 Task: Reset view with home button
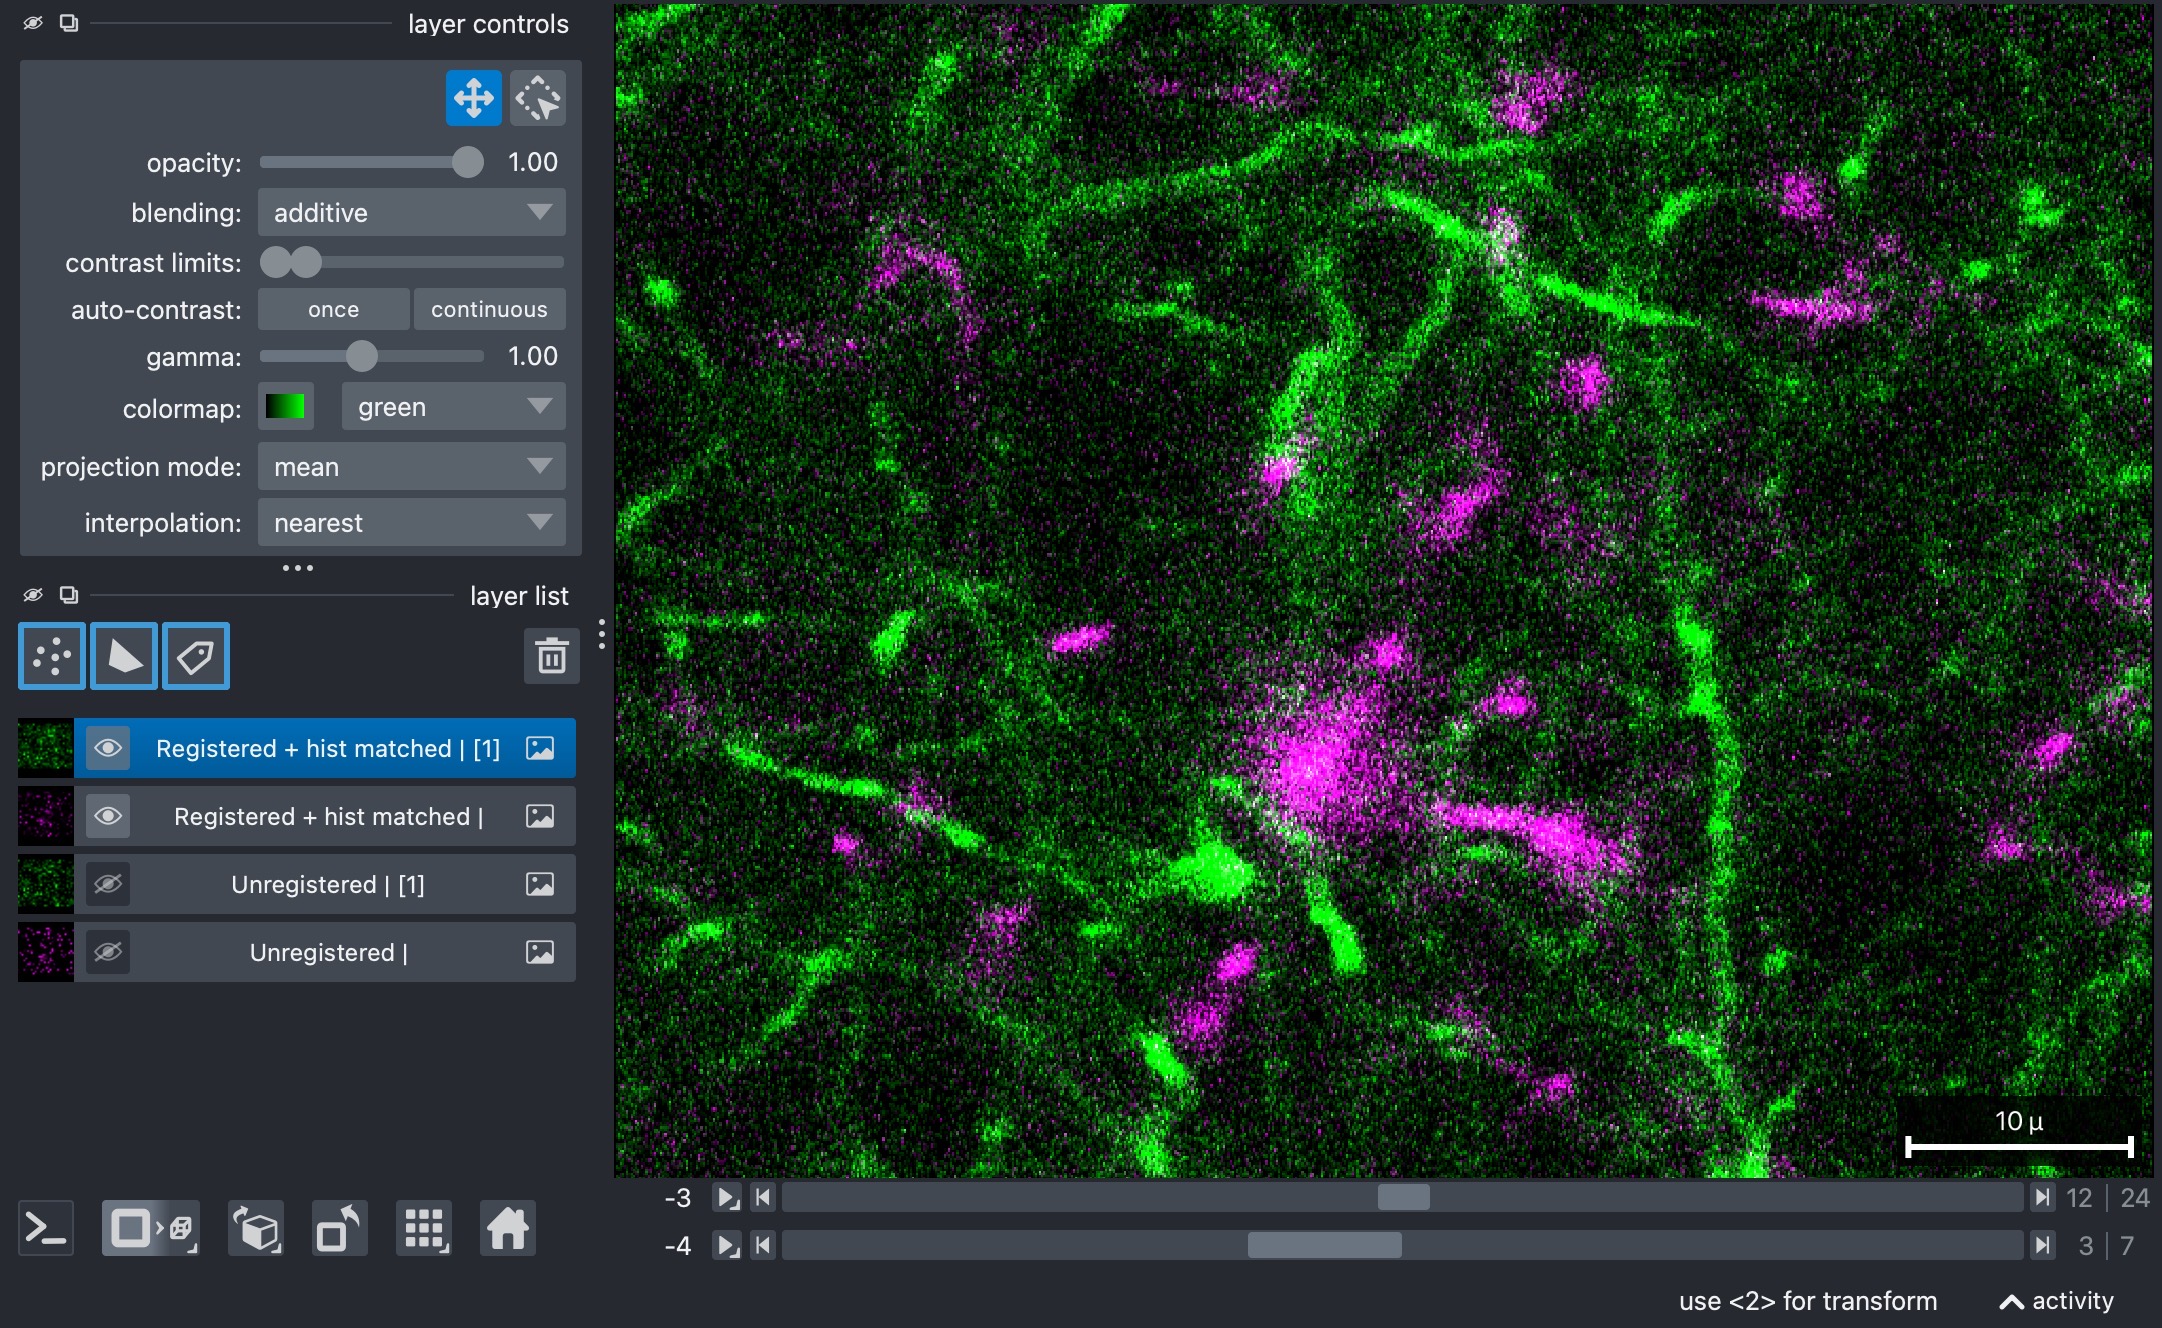click(508, 1228)
